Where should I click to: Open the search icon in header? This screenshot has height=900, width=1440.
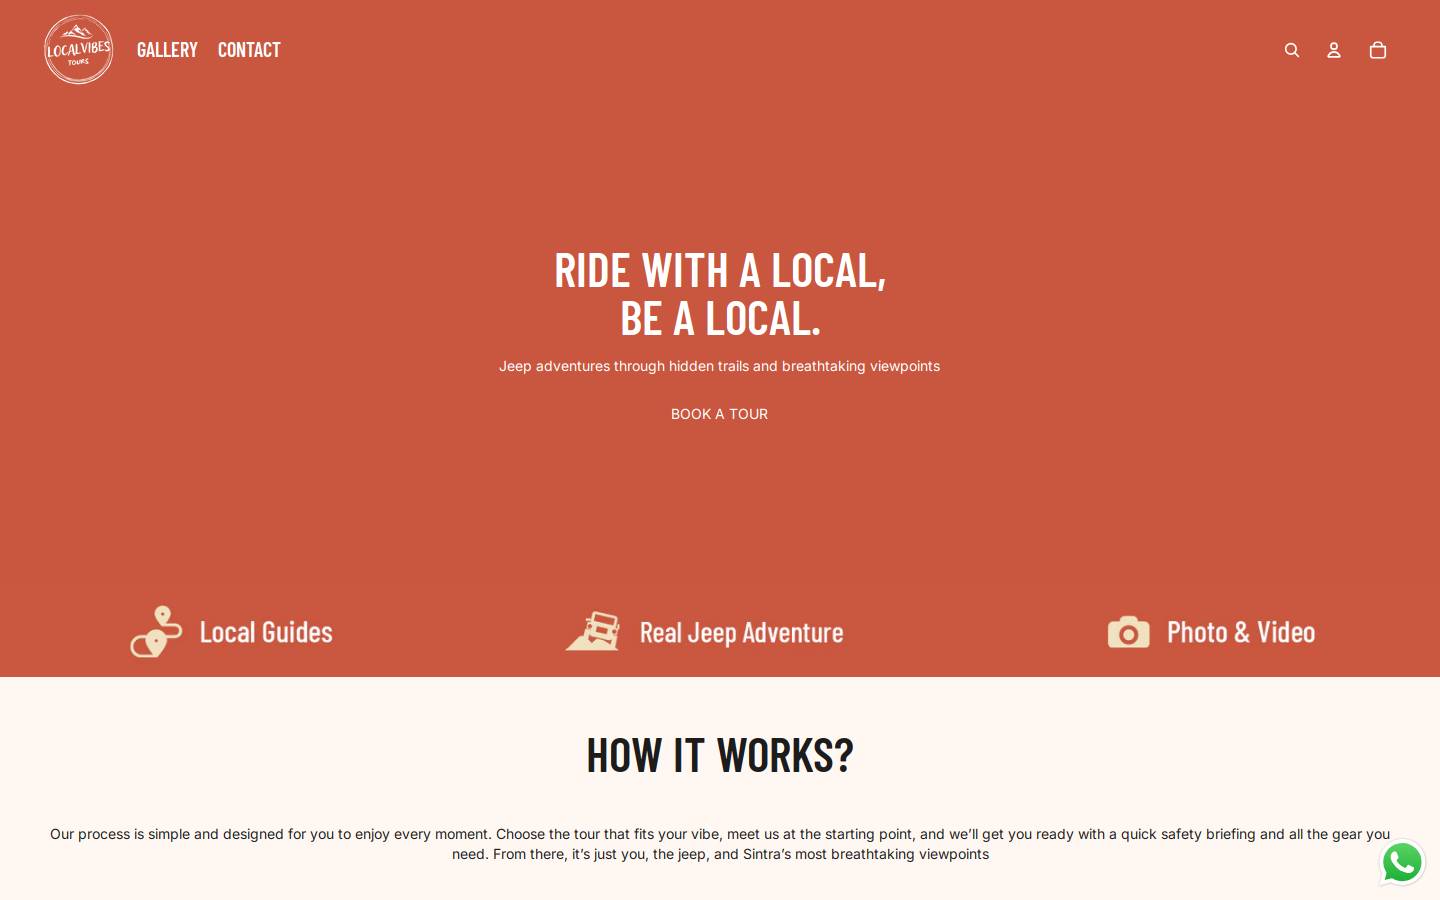point(1292,50)
